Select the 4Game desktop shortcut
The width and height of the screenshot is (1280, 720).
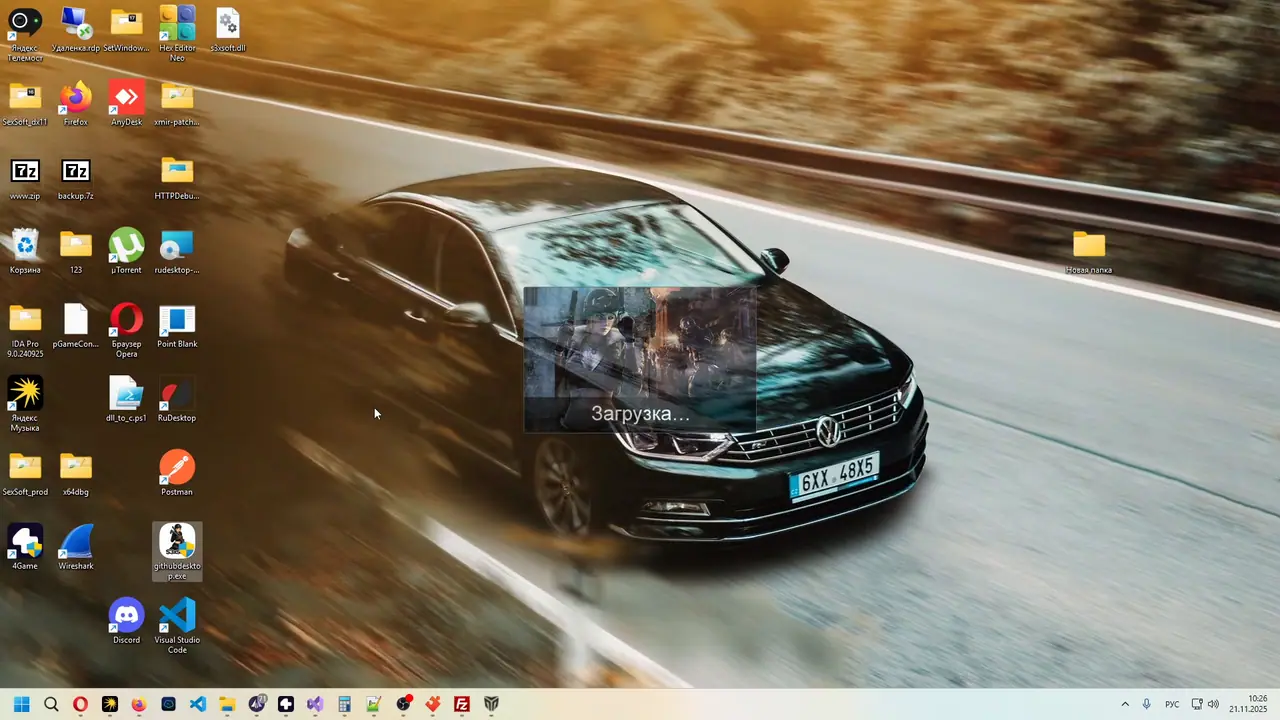25,548
